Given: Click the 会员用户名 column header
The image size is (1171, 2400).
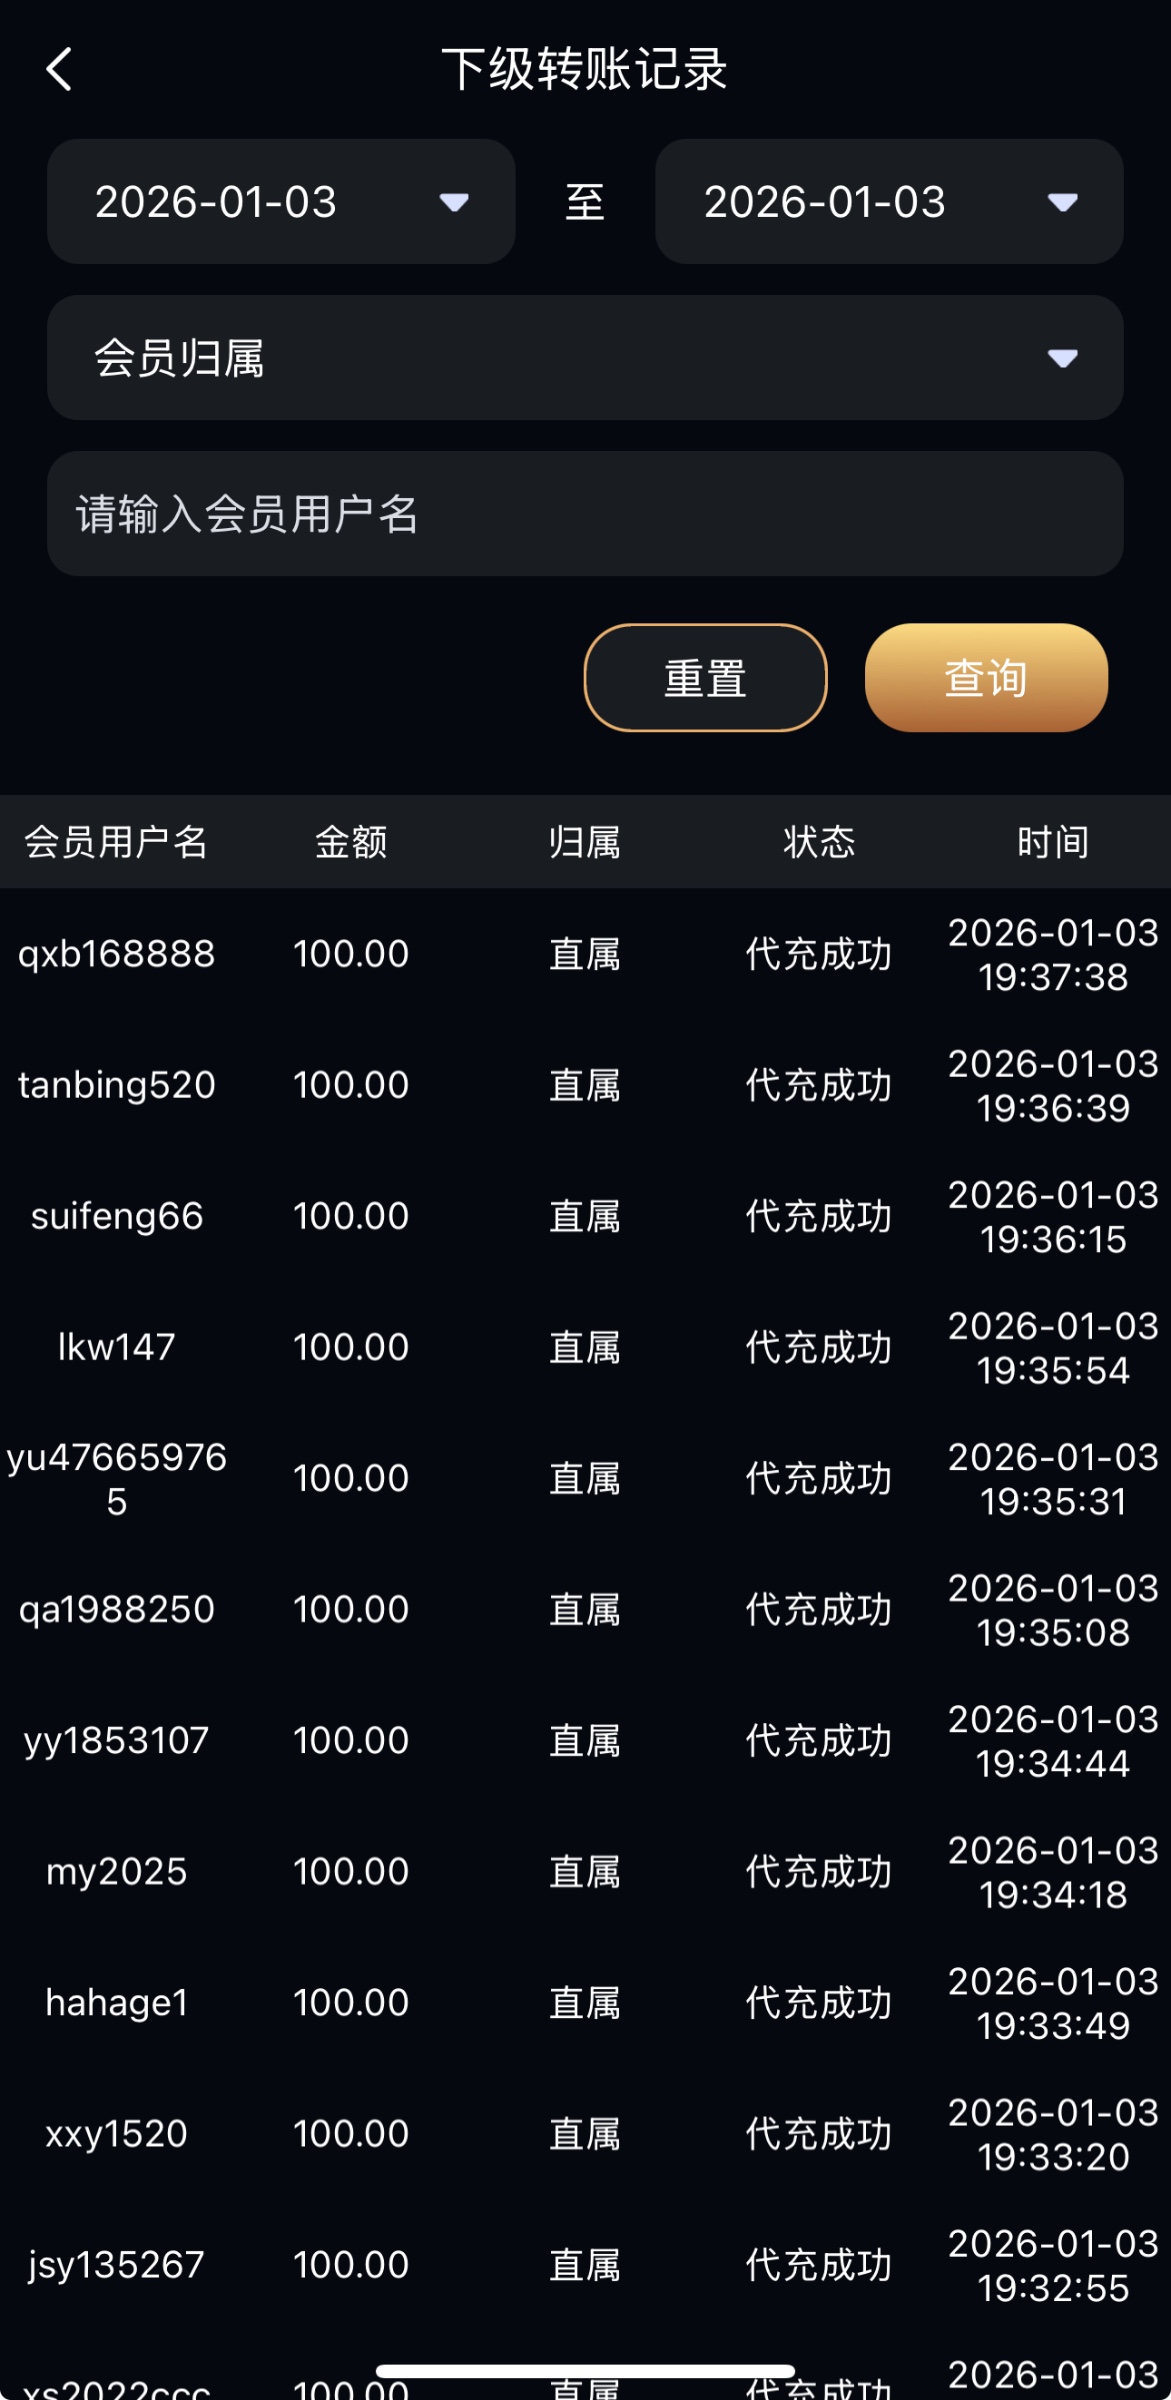Looking at the screenshot, I should 116,842.
